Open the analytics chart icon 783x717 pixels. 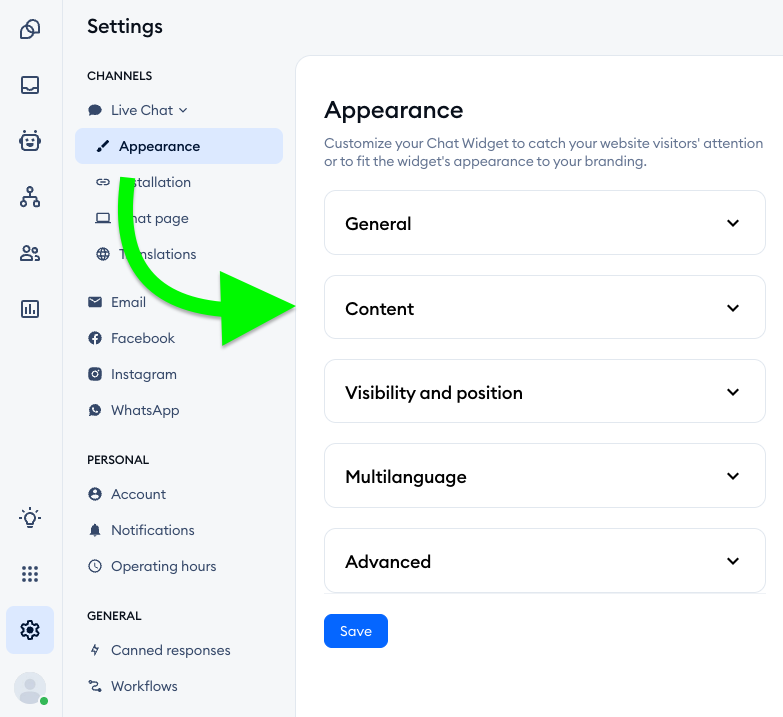coord(30,309)
